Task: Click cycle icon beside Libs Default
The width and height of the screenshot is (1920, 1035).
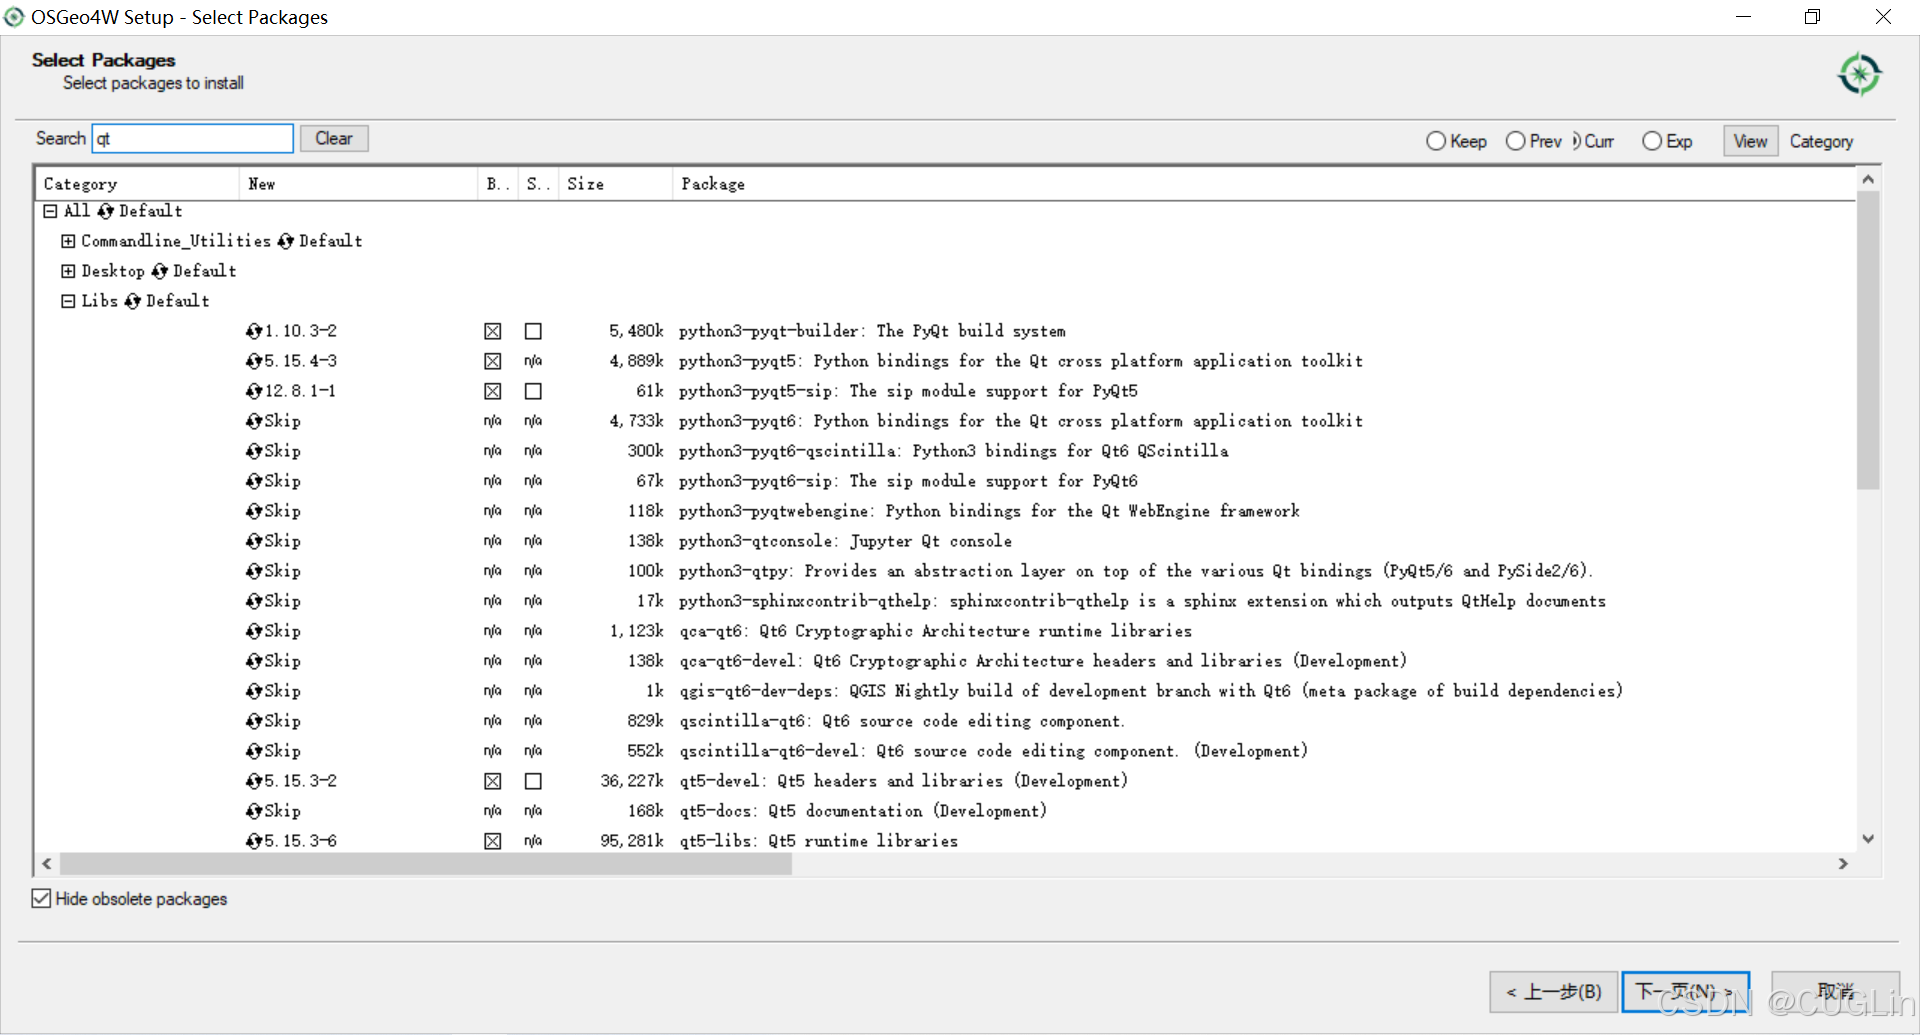Action: [x=133, y=301]
